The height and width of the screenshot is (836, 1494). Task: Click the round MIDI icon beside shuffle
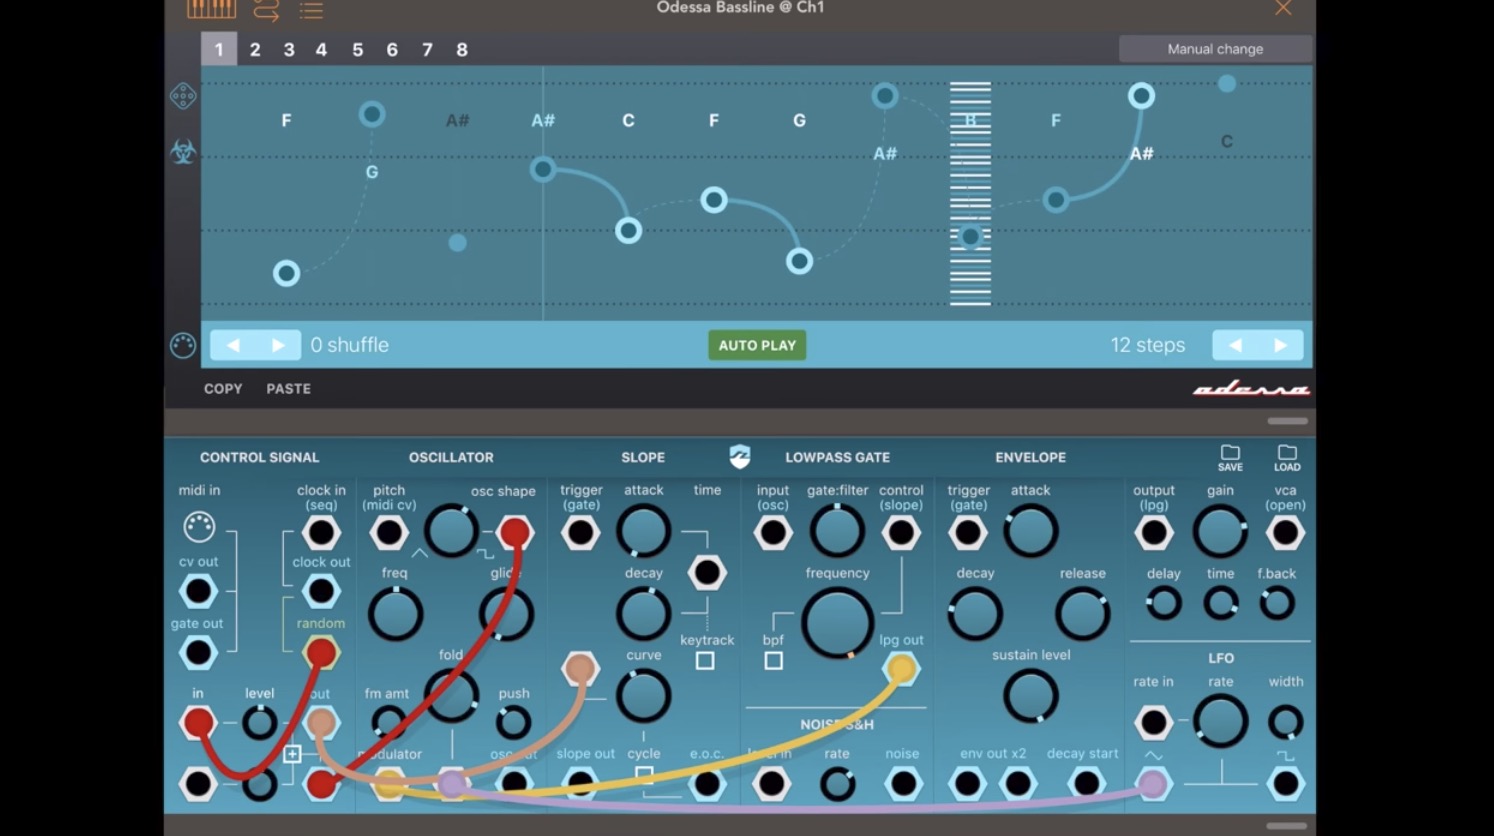(x=183, y=345)
